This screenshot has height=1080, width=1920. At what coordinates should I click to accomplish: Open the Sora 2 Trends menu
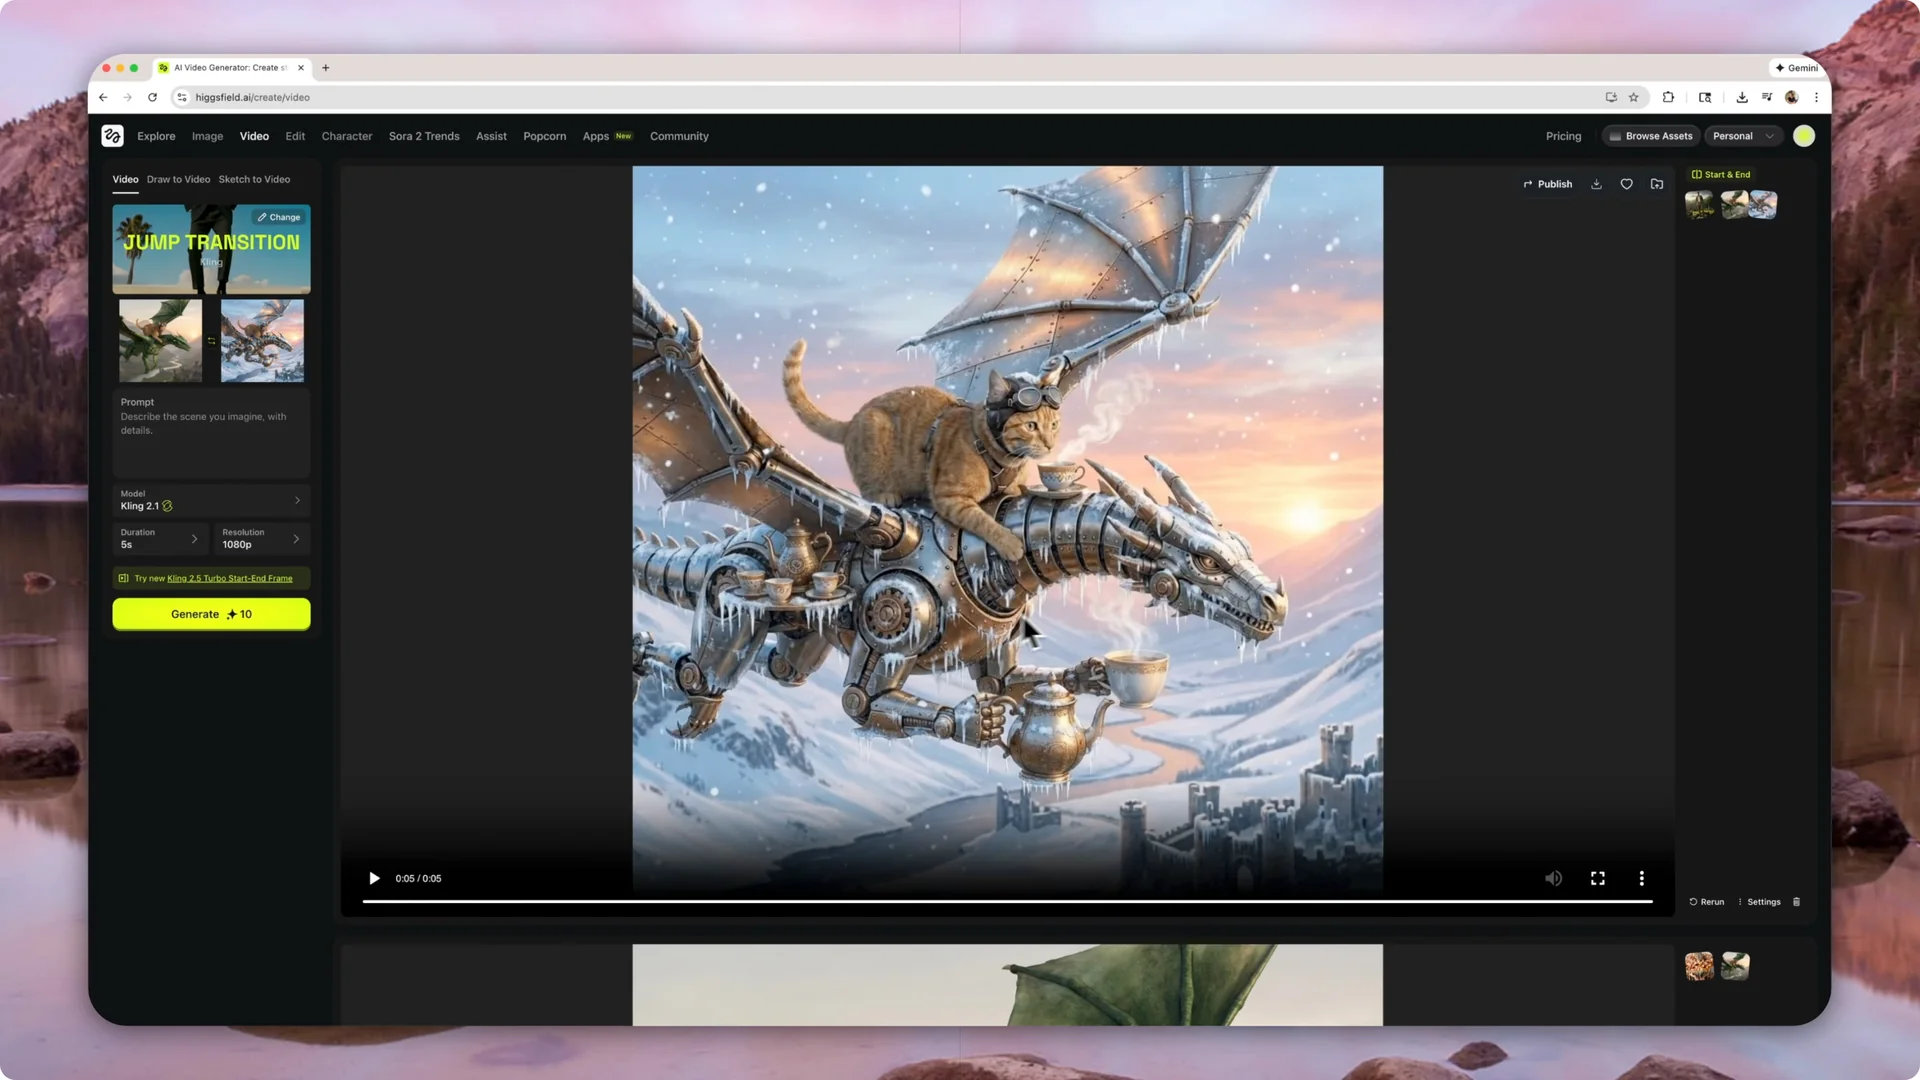tap(424, 136)
